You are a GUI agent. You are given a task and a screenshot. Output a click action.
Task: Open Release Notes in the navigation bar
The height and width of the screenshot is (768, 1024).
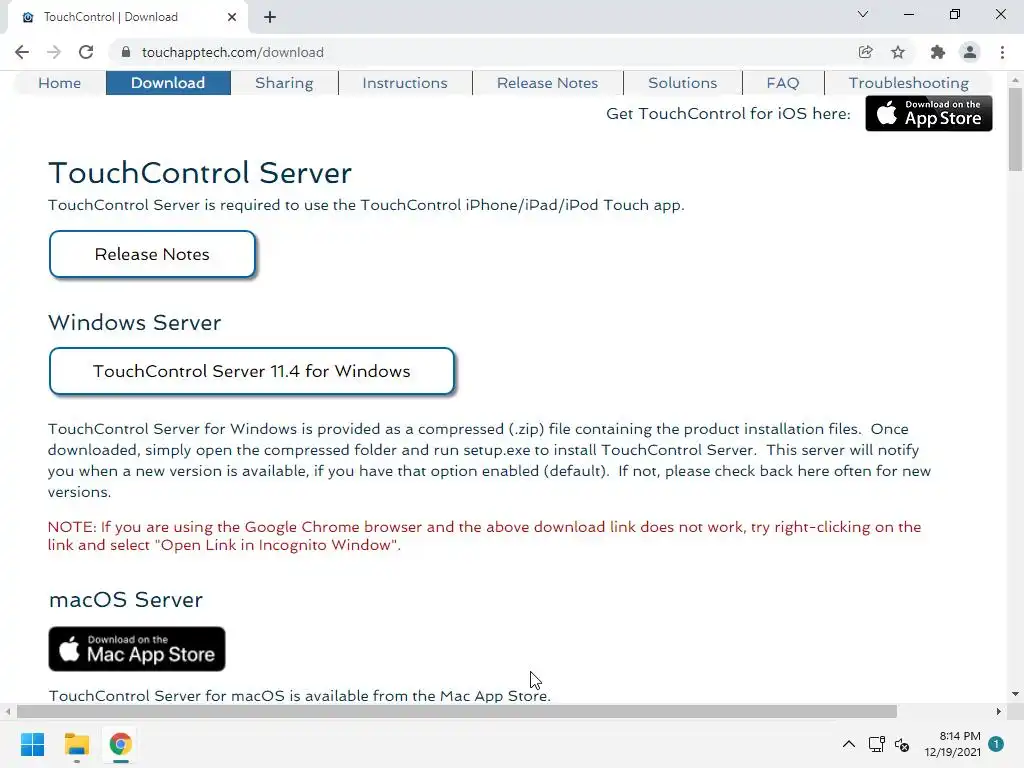tap(547, 83)
